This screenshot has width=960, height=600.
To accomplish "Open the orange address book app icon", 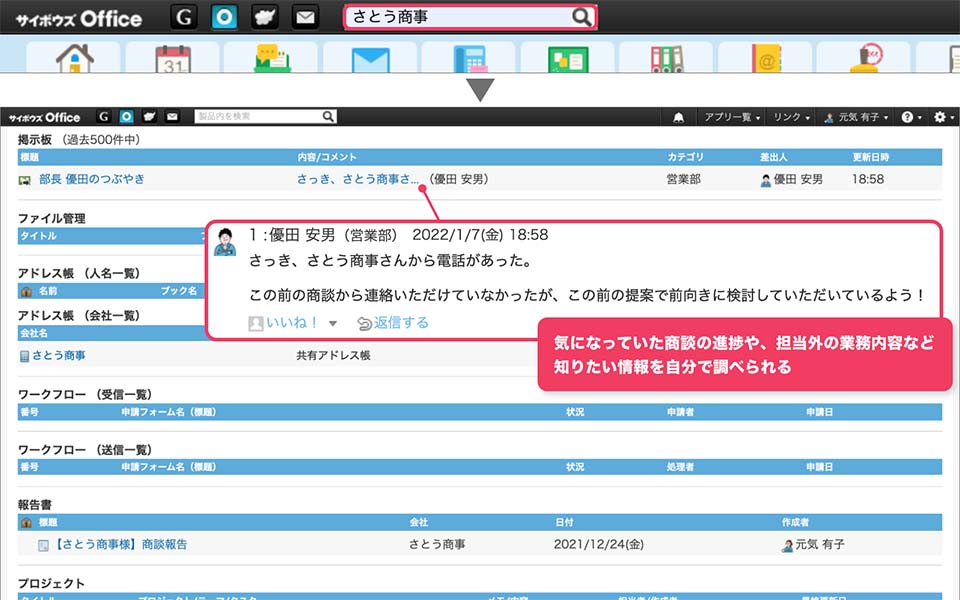I will (x=766, y=58).
